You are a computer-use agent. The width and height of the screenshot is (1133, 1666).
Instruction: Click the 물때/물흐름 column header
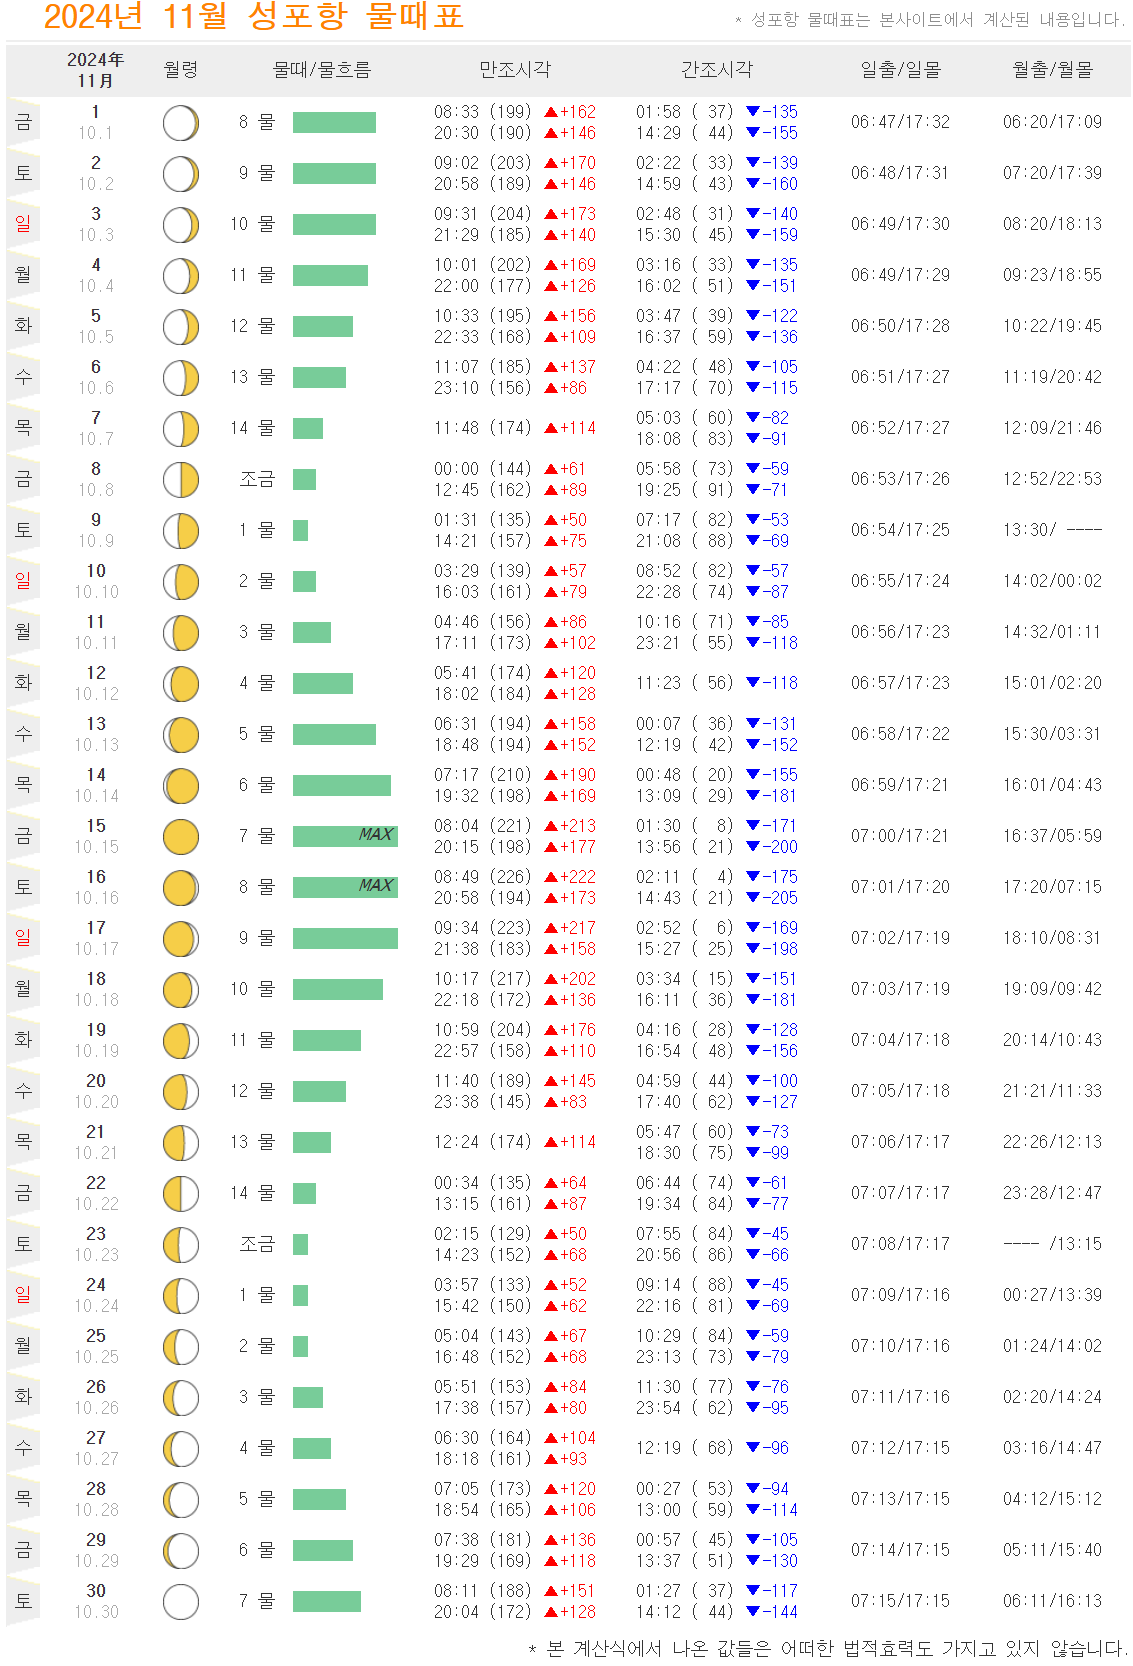point(322,70)
